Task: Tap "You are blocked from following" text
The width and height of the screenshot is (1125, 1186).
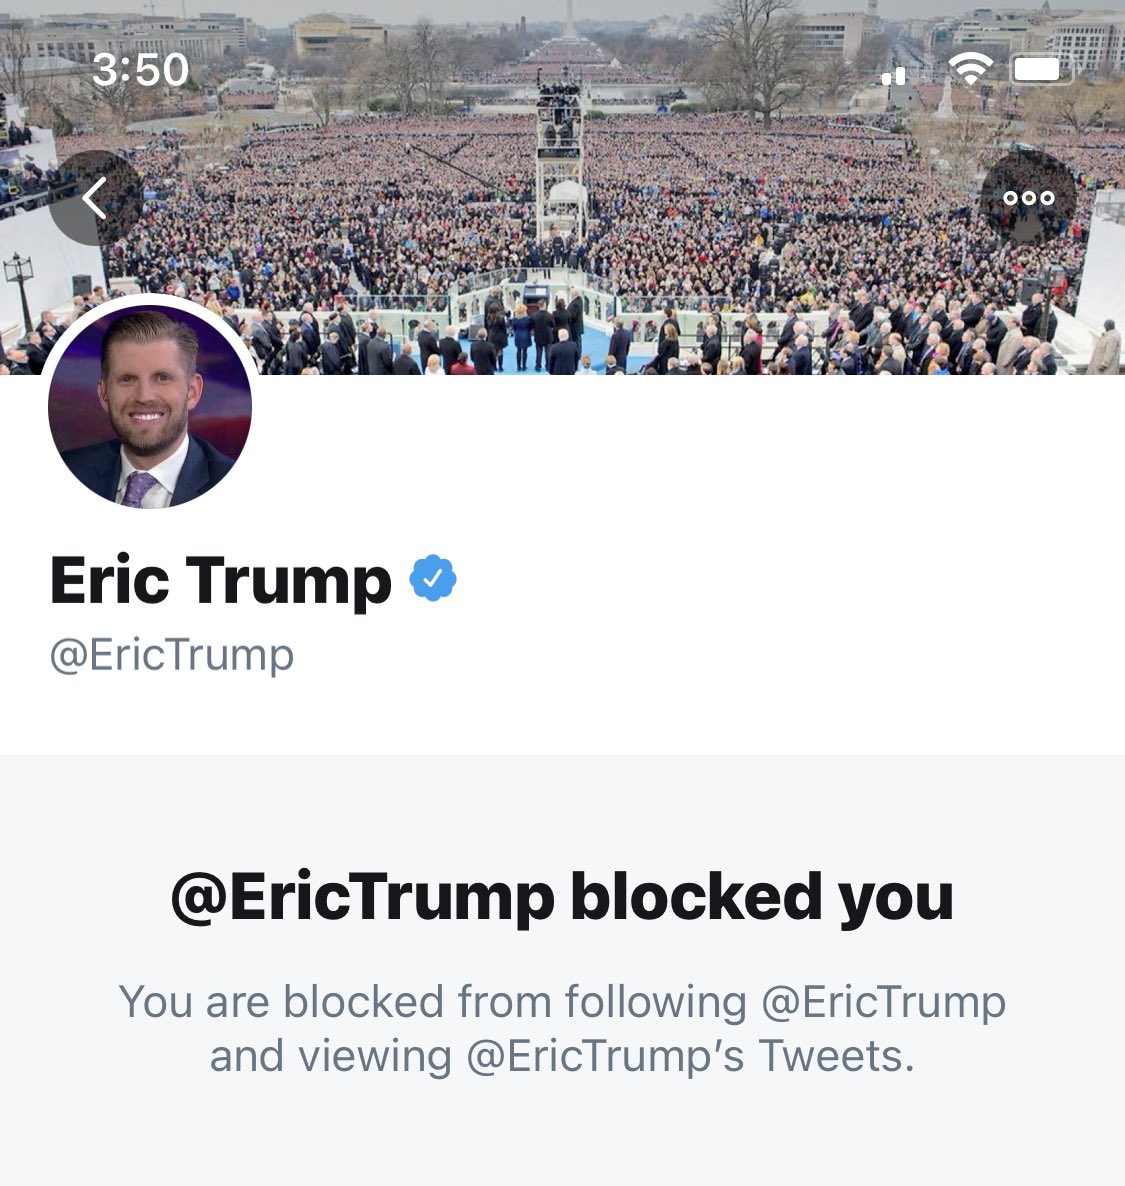Action: coord(433,1002)
